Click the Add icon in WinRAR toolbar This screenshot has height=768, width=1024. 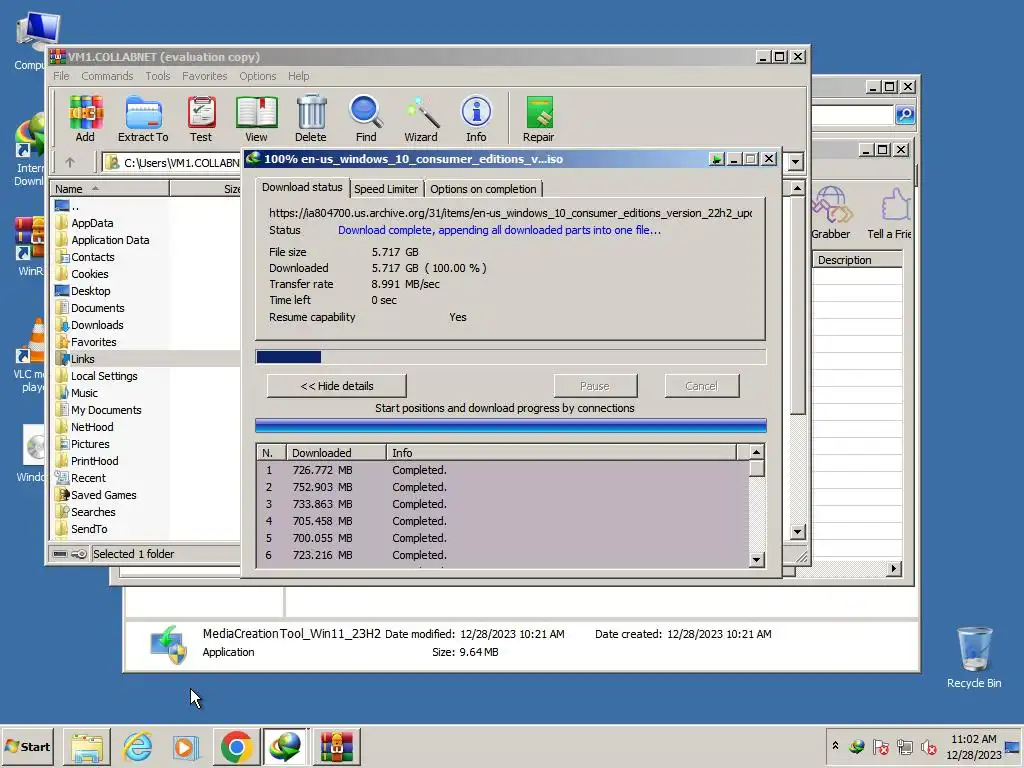pos(86,118)
